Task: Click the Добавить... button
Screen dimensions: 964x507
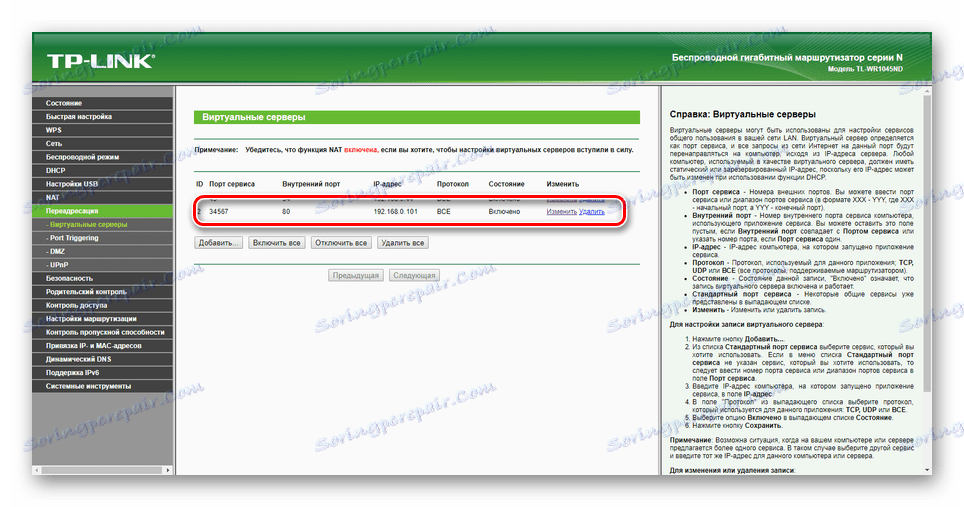Action: (x=218, y=243)
